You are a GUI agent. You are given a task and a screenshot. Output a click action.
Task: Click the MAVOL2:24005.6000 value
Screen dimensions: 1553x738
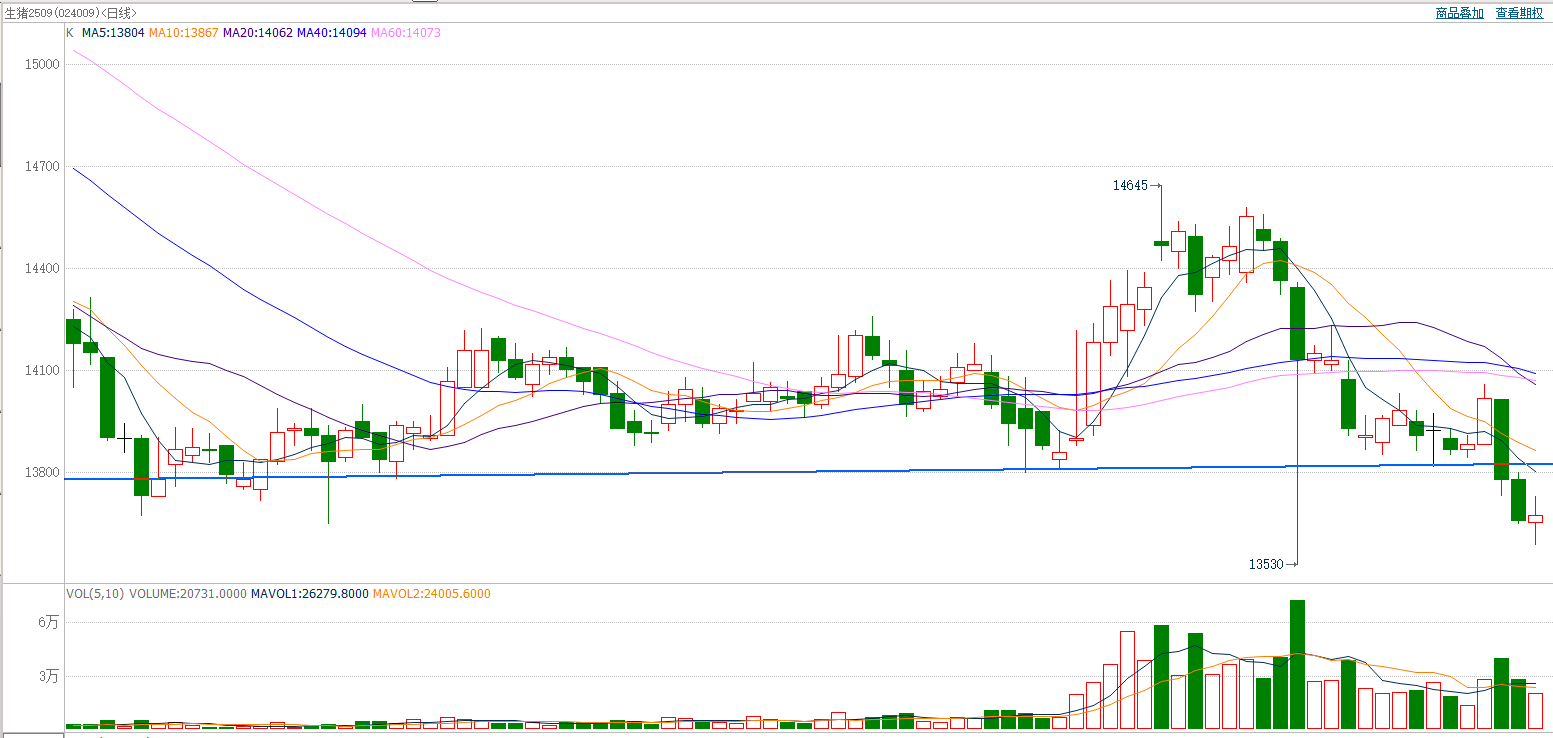pos(431,594)
